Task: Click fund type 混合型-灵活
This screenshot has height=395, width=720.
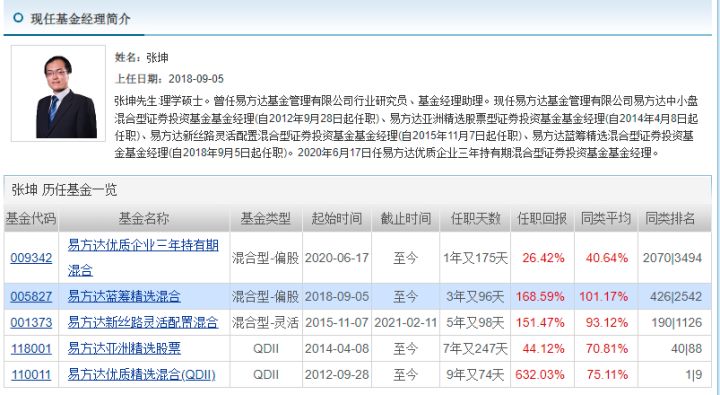Action: click(x=265, y=323)
